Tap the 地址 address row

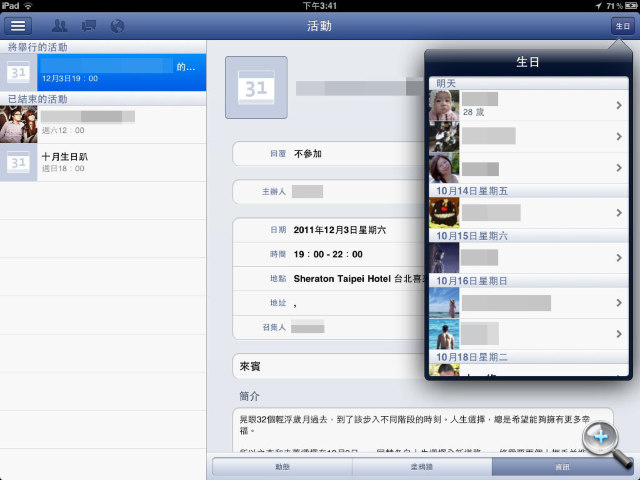pos(329,303)
